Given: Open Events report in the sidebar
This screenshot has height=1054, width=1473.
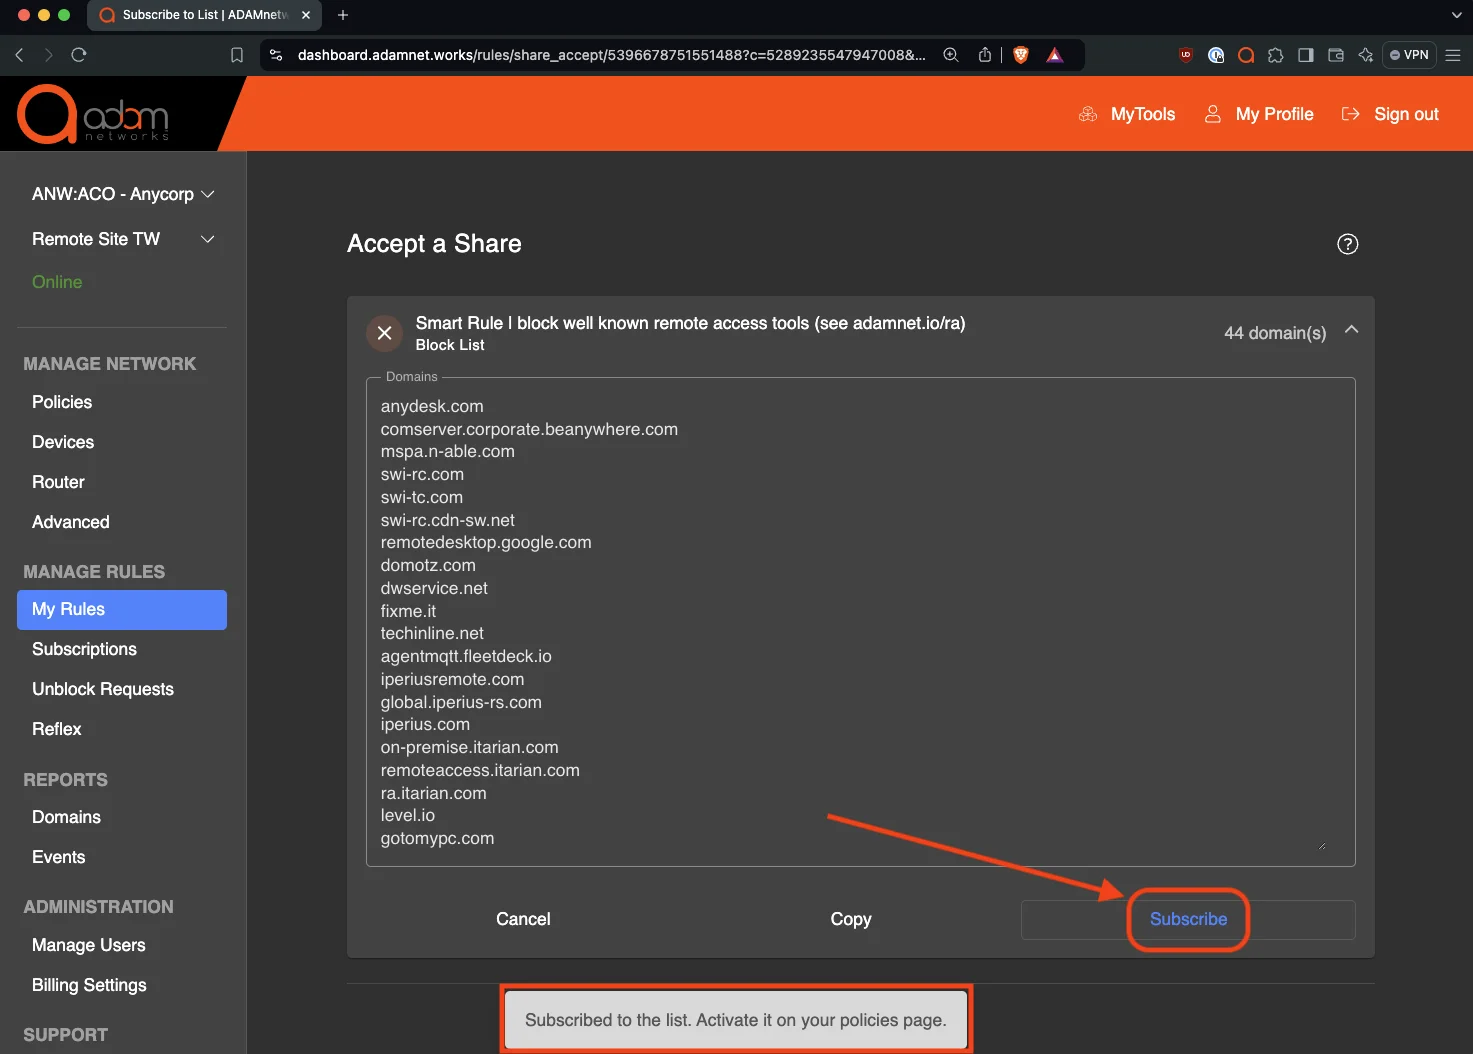Looking at the screenshot, I should click(x=59, y=857).
